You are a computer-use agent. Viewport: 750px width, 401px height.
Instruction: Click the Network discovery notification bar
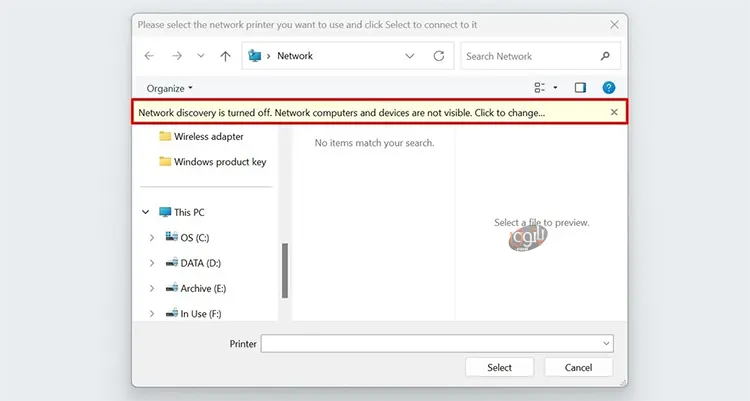coord(340,113)
